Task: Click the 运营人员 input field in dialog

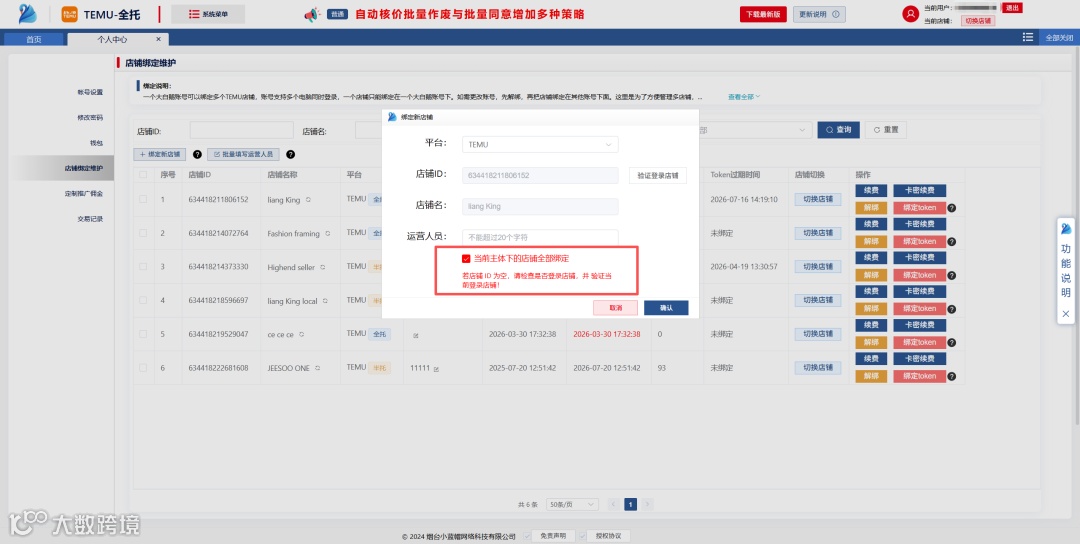Action: (540, 237)
